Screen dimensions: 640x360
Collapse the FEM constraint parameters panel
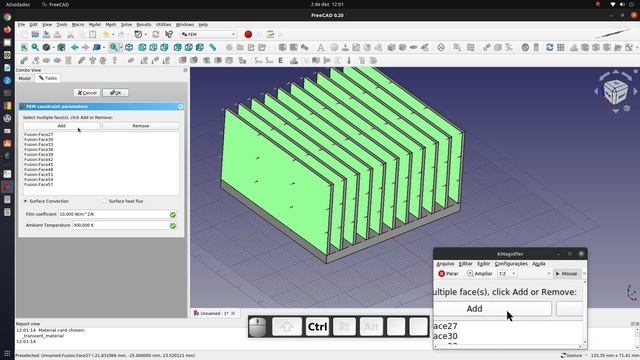[180, 107]
